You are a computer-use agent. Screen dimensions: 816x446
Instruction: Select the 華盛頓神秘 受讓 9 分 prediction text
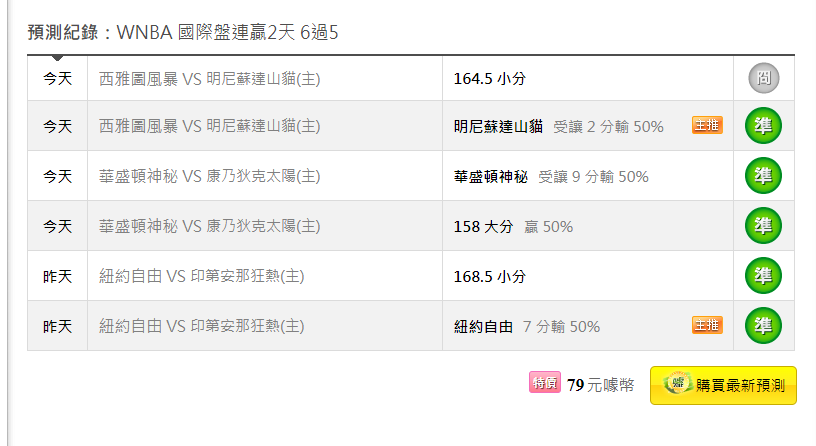[x=551, y=177]
